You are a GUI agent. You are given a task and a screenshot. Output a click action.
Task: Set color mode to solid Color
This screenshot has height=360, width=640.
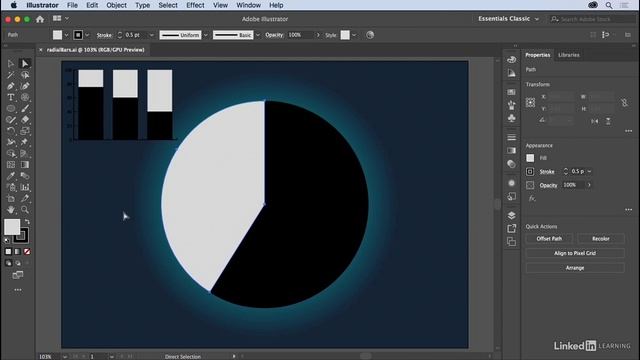coord(8,252)
